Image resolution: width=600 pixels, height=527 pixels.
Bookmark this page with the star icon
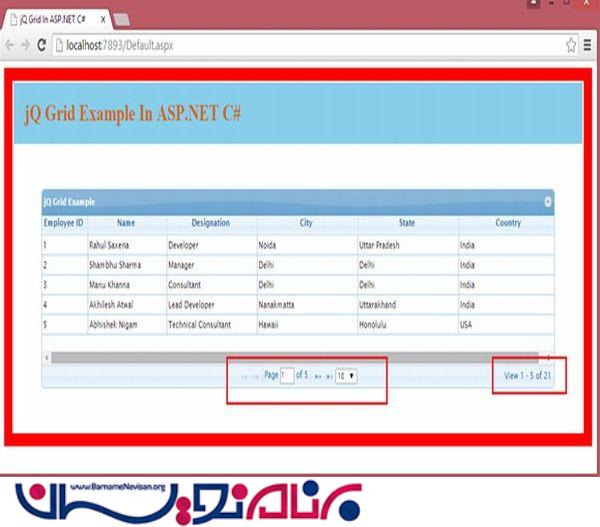(x=571, y=45)
